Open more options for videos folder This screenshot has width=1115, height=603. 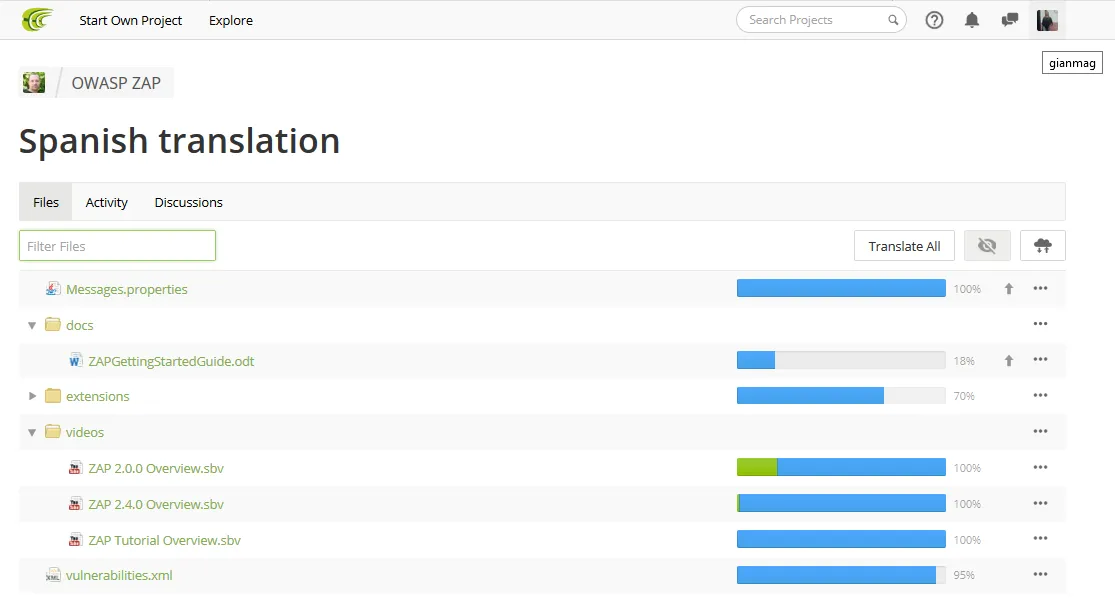click(x=1040, y=431)
